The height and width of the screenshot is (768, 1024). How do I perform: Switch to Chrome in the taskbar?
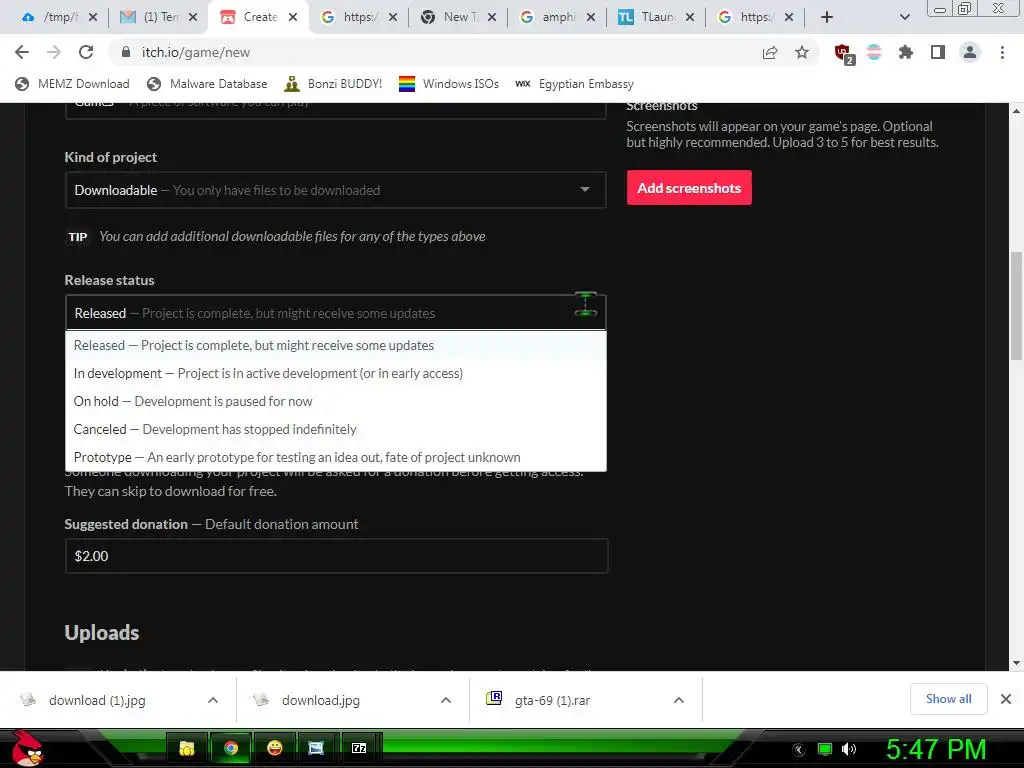231,748
